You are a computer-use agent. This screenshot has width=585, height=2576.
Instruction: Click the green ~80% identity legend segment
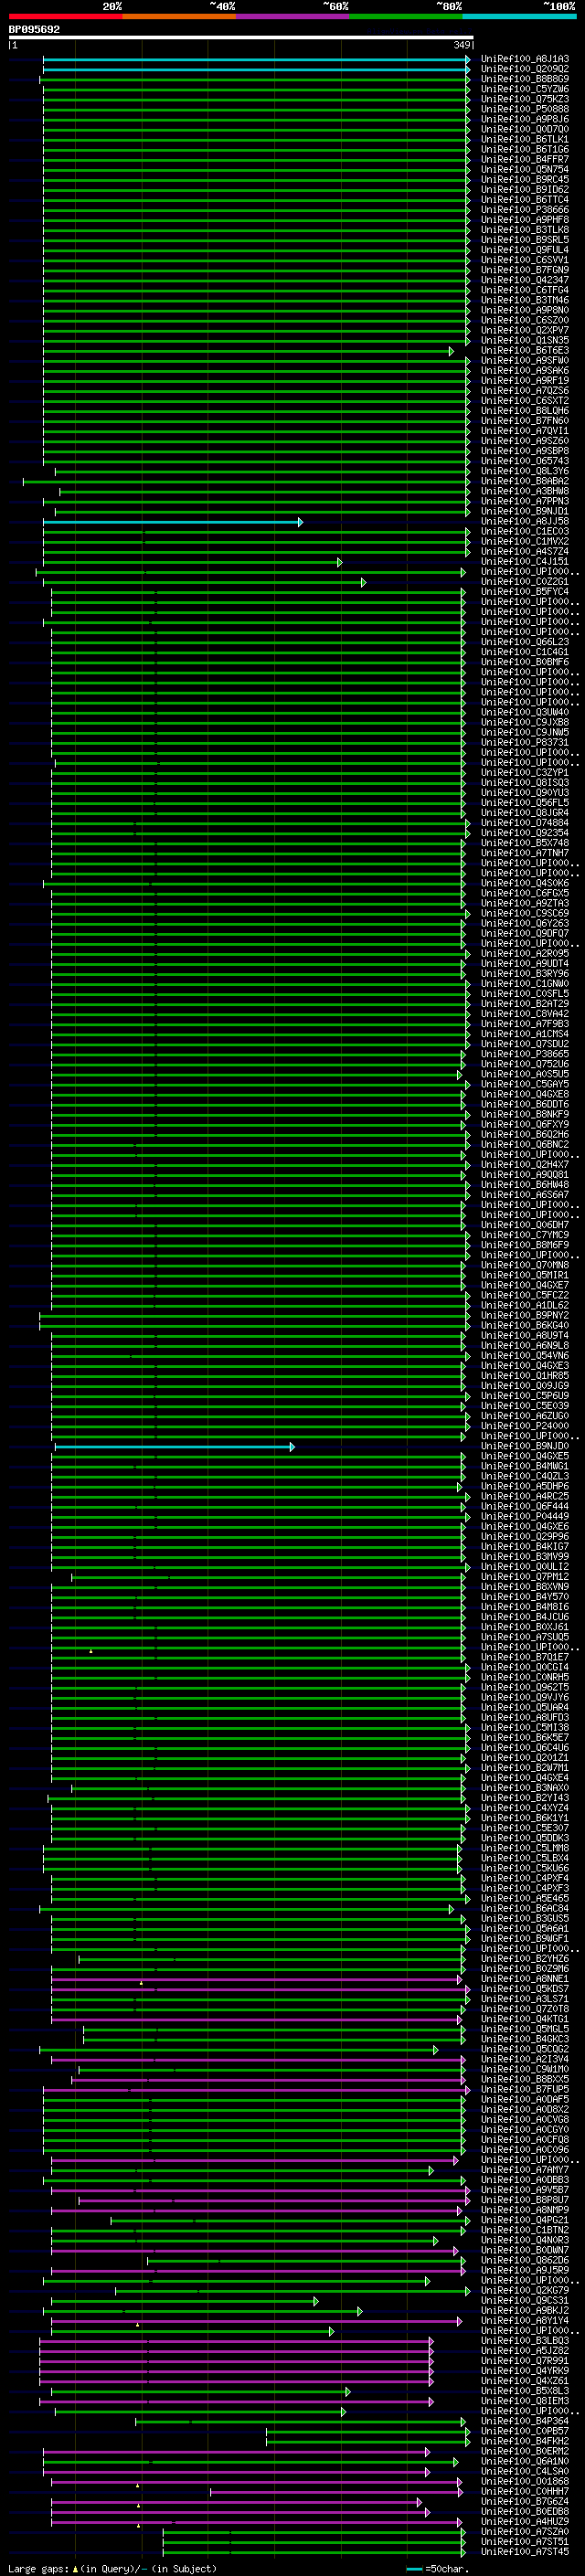(406, 16)
